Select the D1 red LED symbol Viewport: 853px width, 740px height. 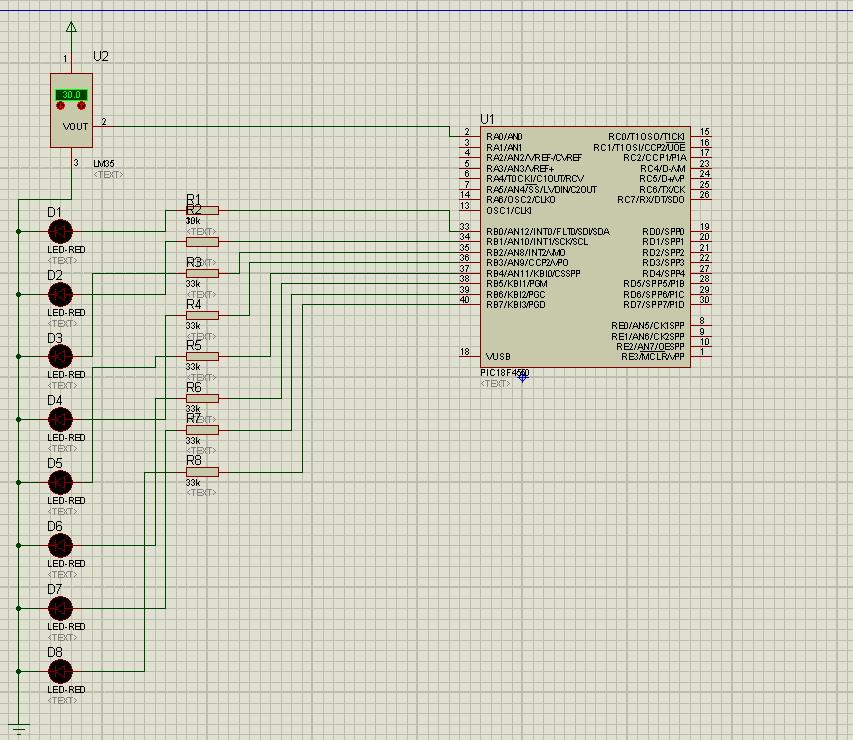[61, 231]
